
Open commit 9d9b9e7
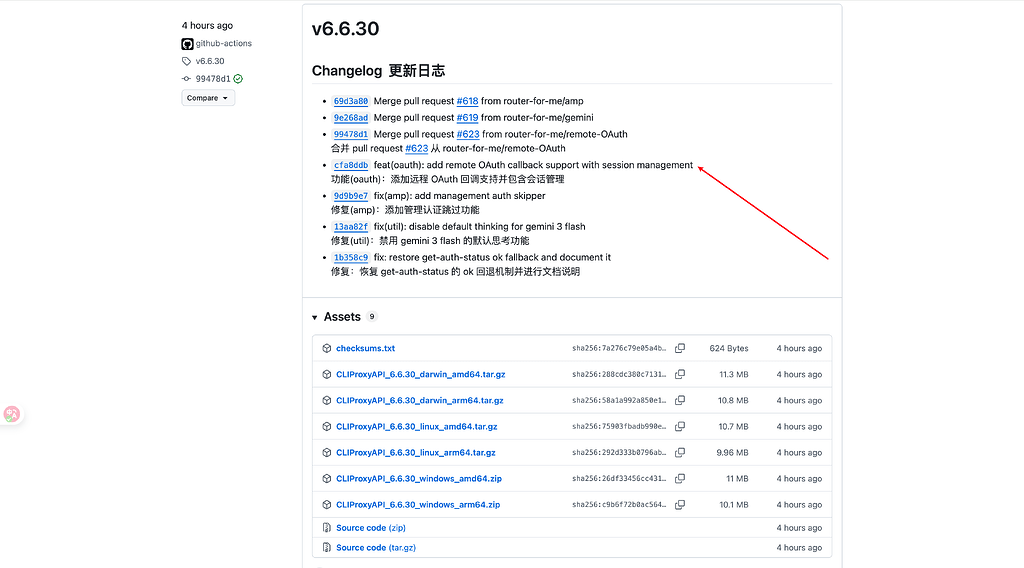[351, 196]
